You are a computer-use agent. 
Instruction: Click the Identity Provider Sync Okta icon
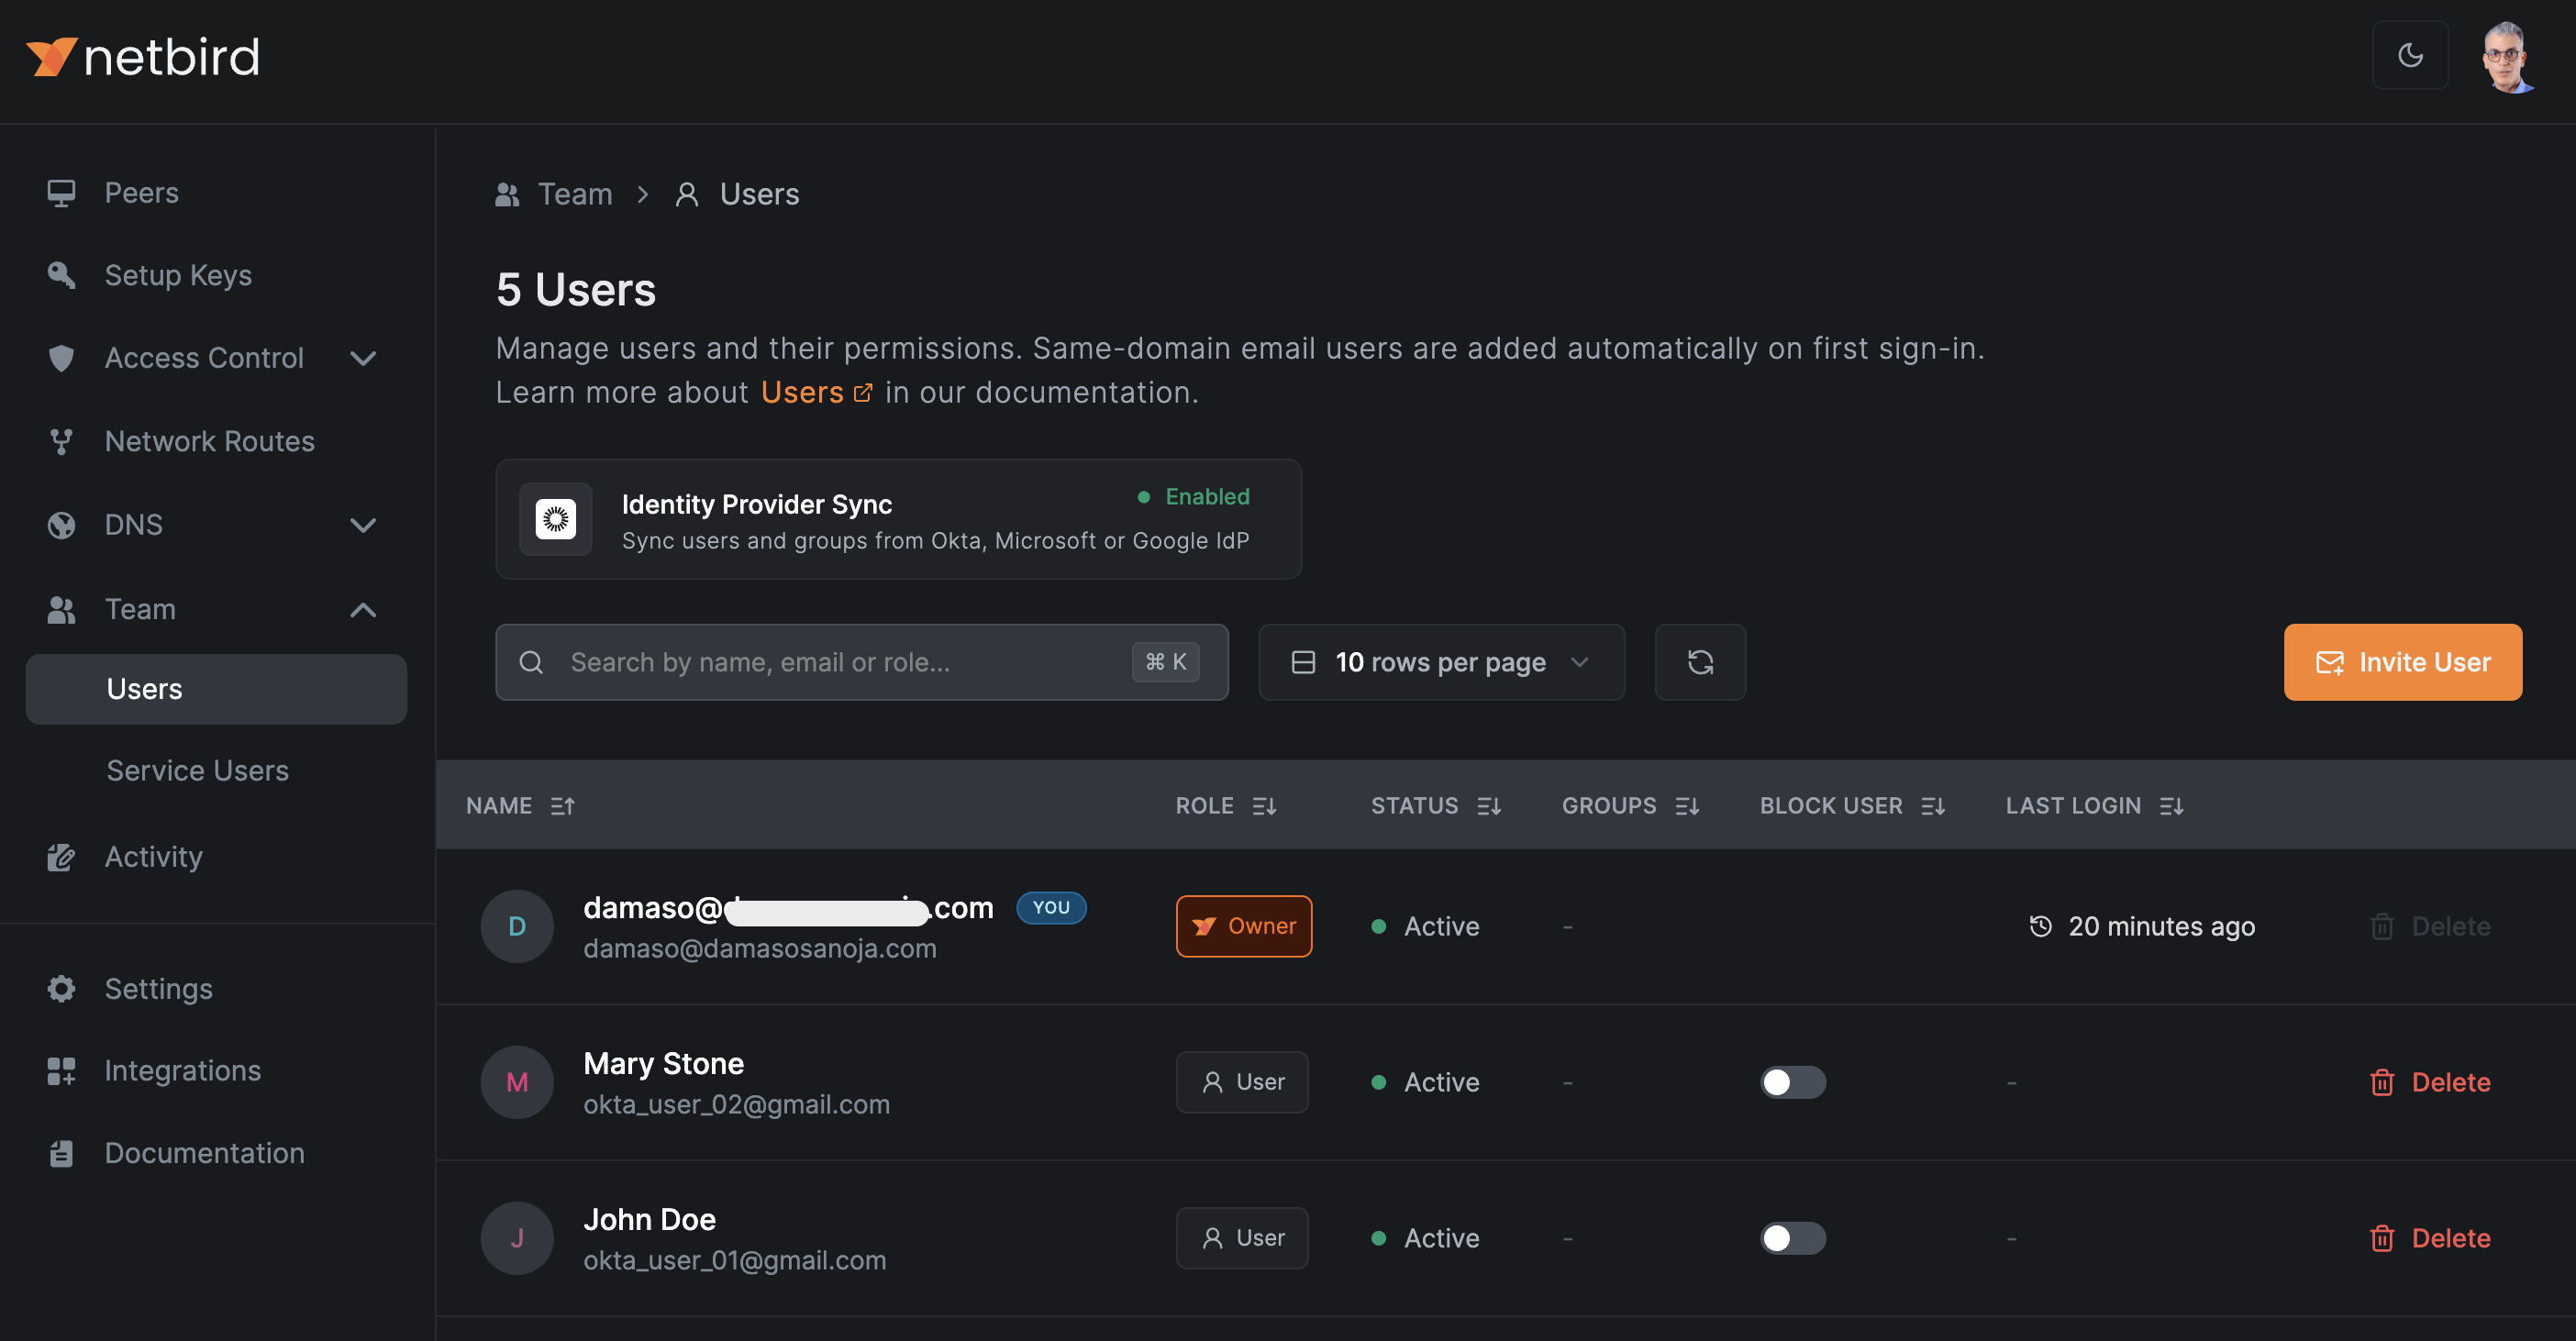(x=556, y=519)
